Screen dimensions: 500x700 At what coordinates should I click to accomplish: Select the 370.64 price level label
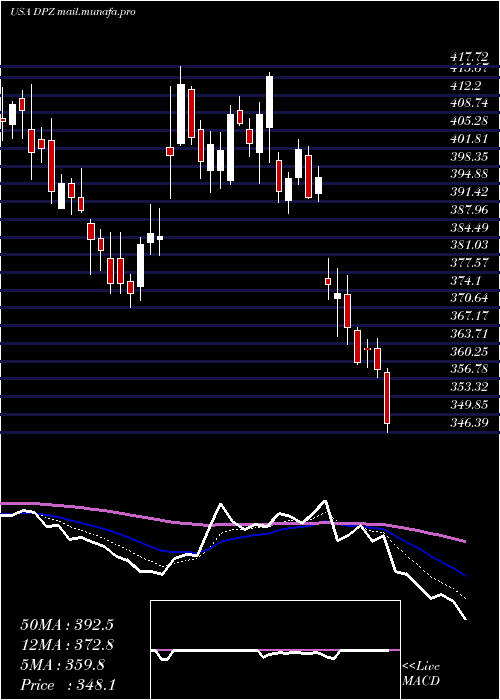[x=468, y=298]
